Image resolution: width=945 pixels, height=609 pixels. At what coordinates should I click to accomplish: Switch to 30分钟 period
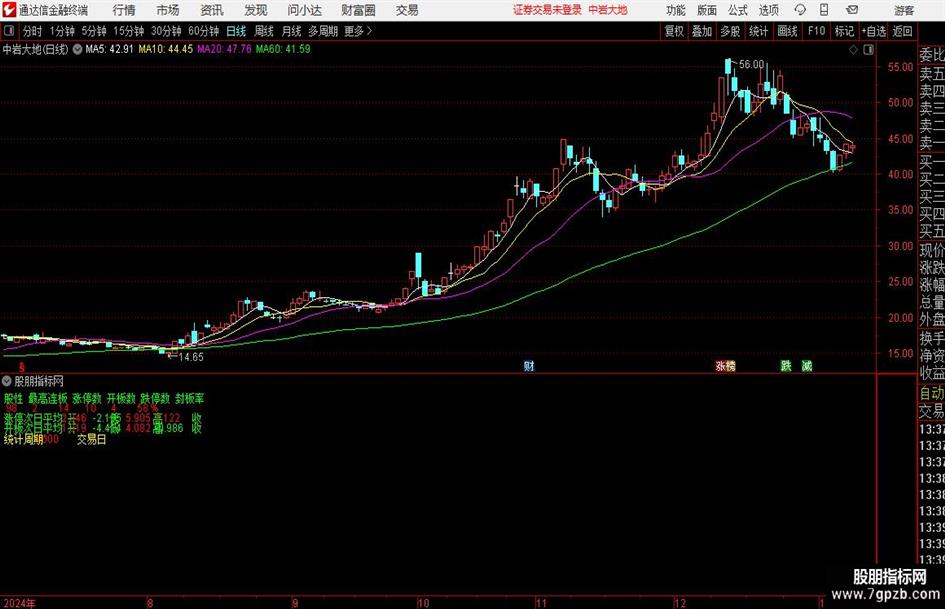pos(166,31)
